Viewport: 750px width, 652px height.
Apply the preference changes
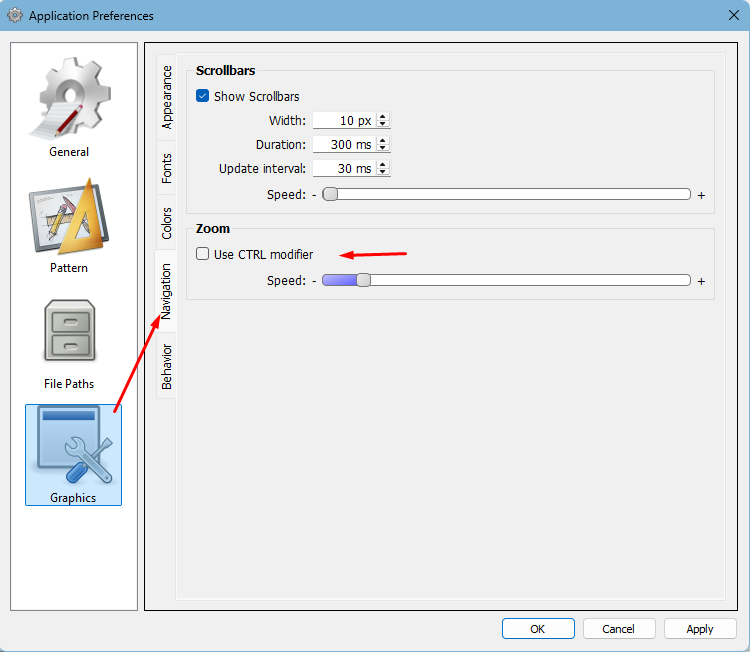pyautogui.click(x=700, y=629)
